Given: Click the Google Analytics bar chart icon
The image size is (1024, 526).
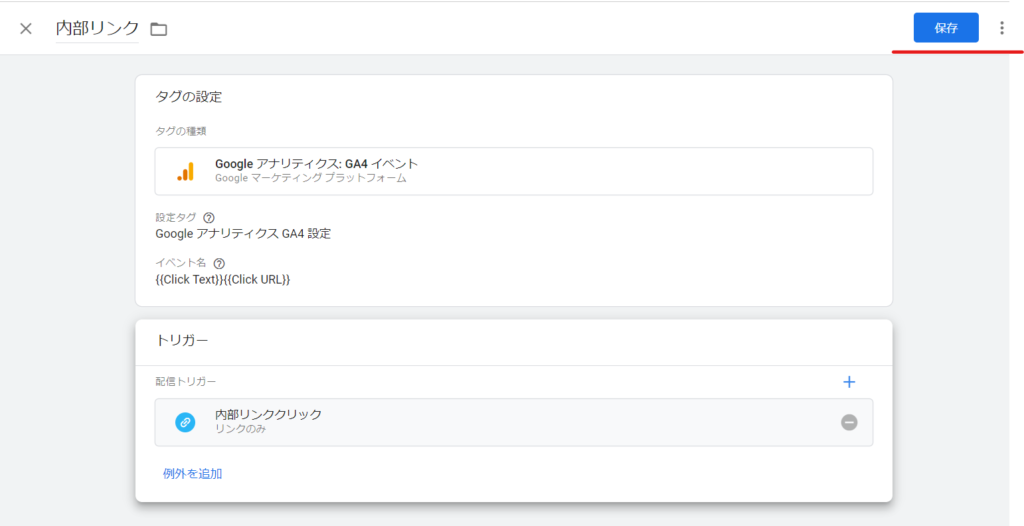Looking at the screenshot, I should point(185,171).
